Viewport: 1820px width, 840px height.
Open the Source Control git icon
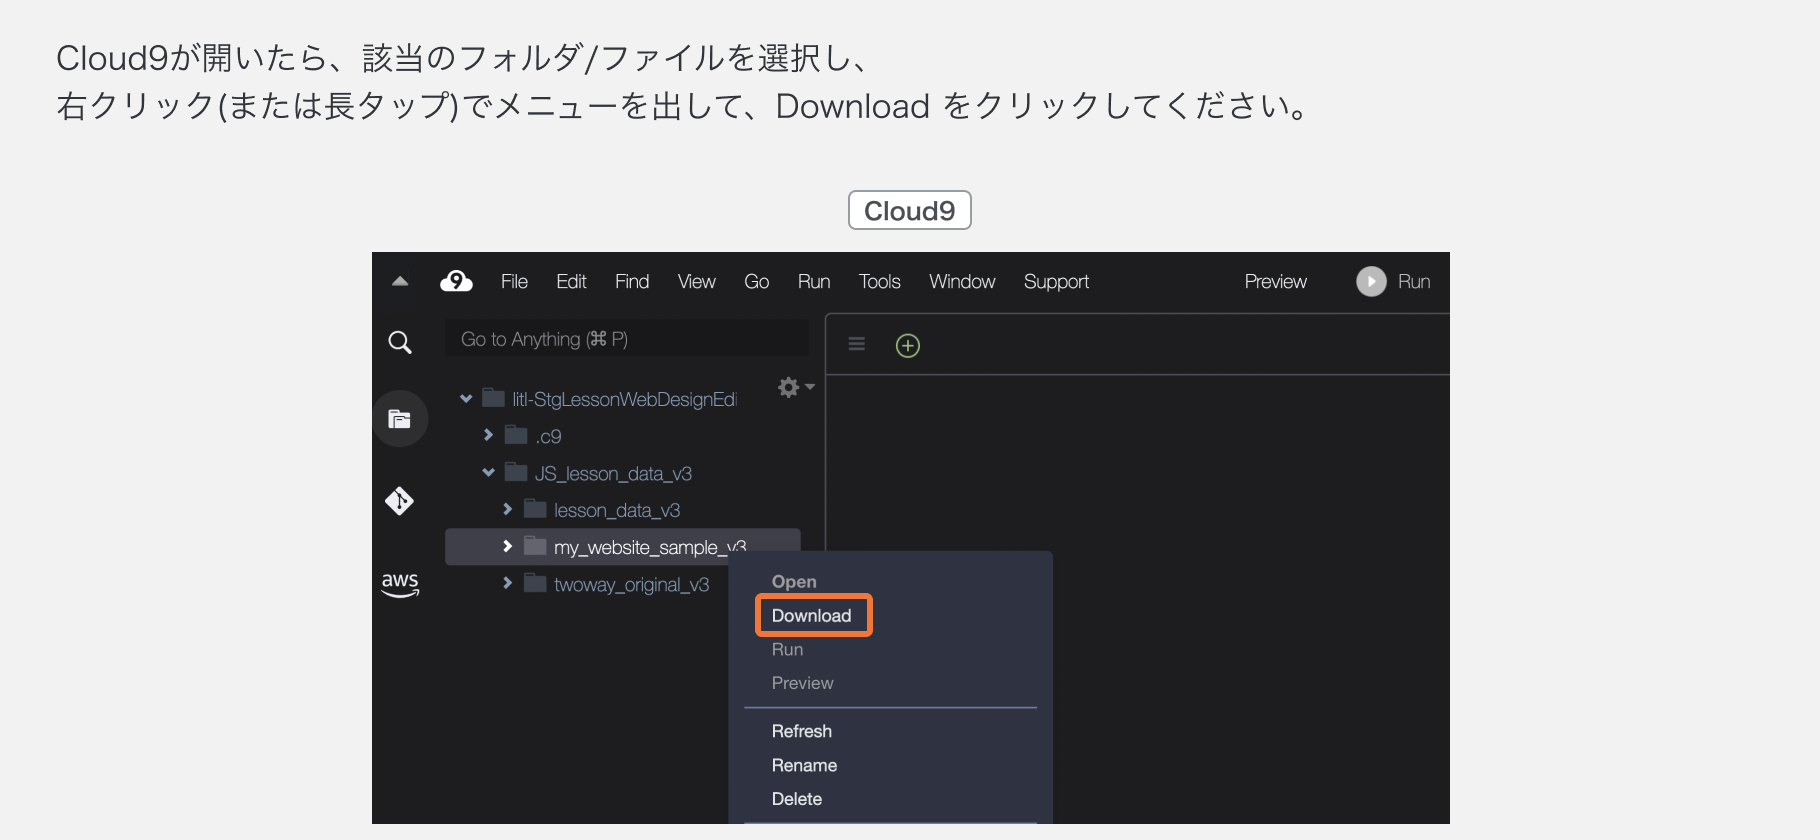(x=400, y=500)
